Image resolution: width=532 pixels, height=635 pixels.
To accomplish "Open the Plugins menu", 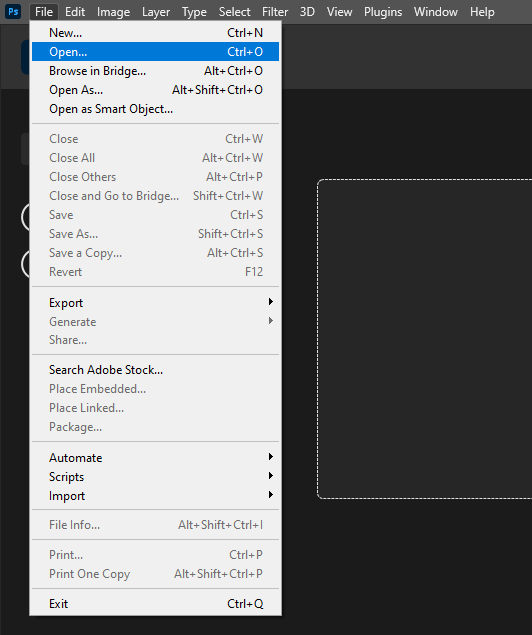I will coord(383,12).
